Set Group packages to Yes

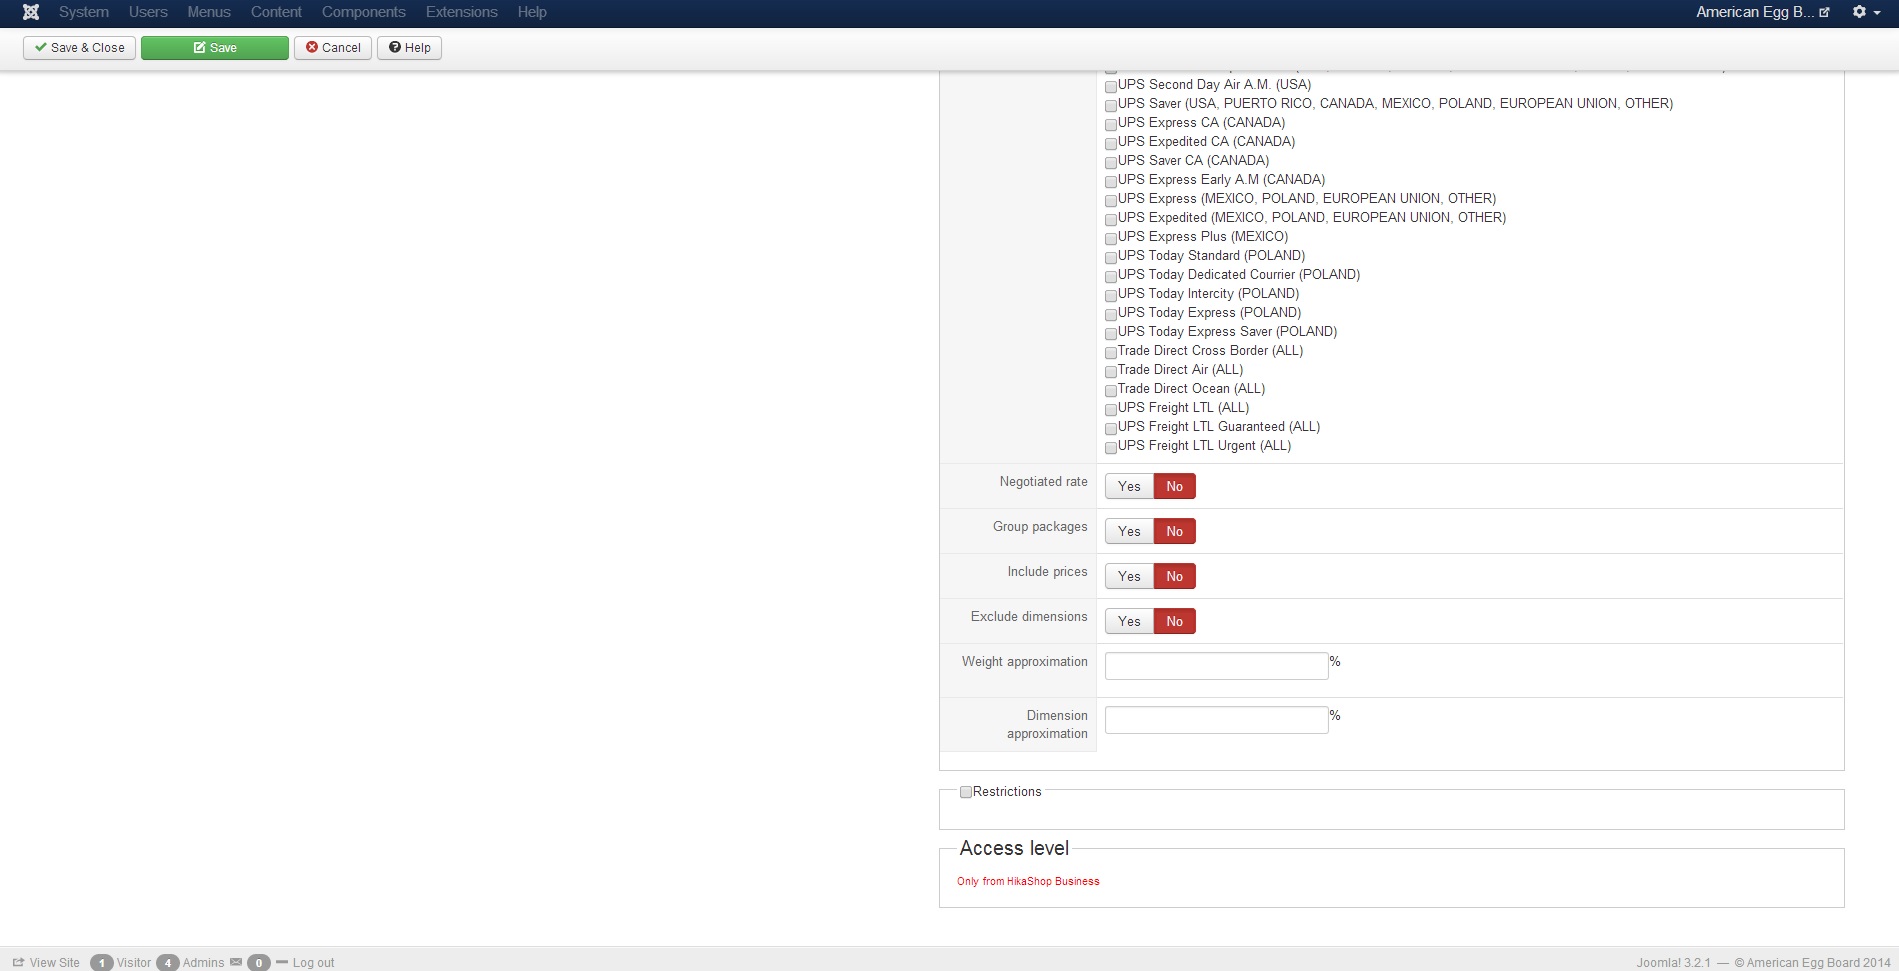[1129, 532]
